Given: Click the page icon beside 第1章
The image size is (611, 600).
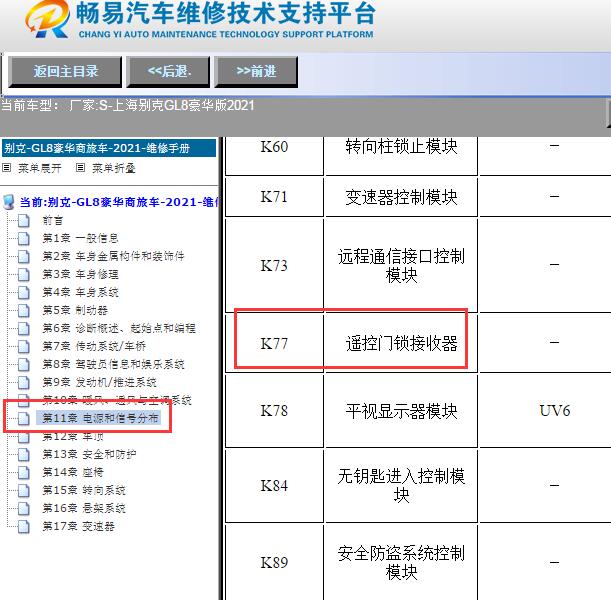Looking at the screenshot, I should click(24, 238).
